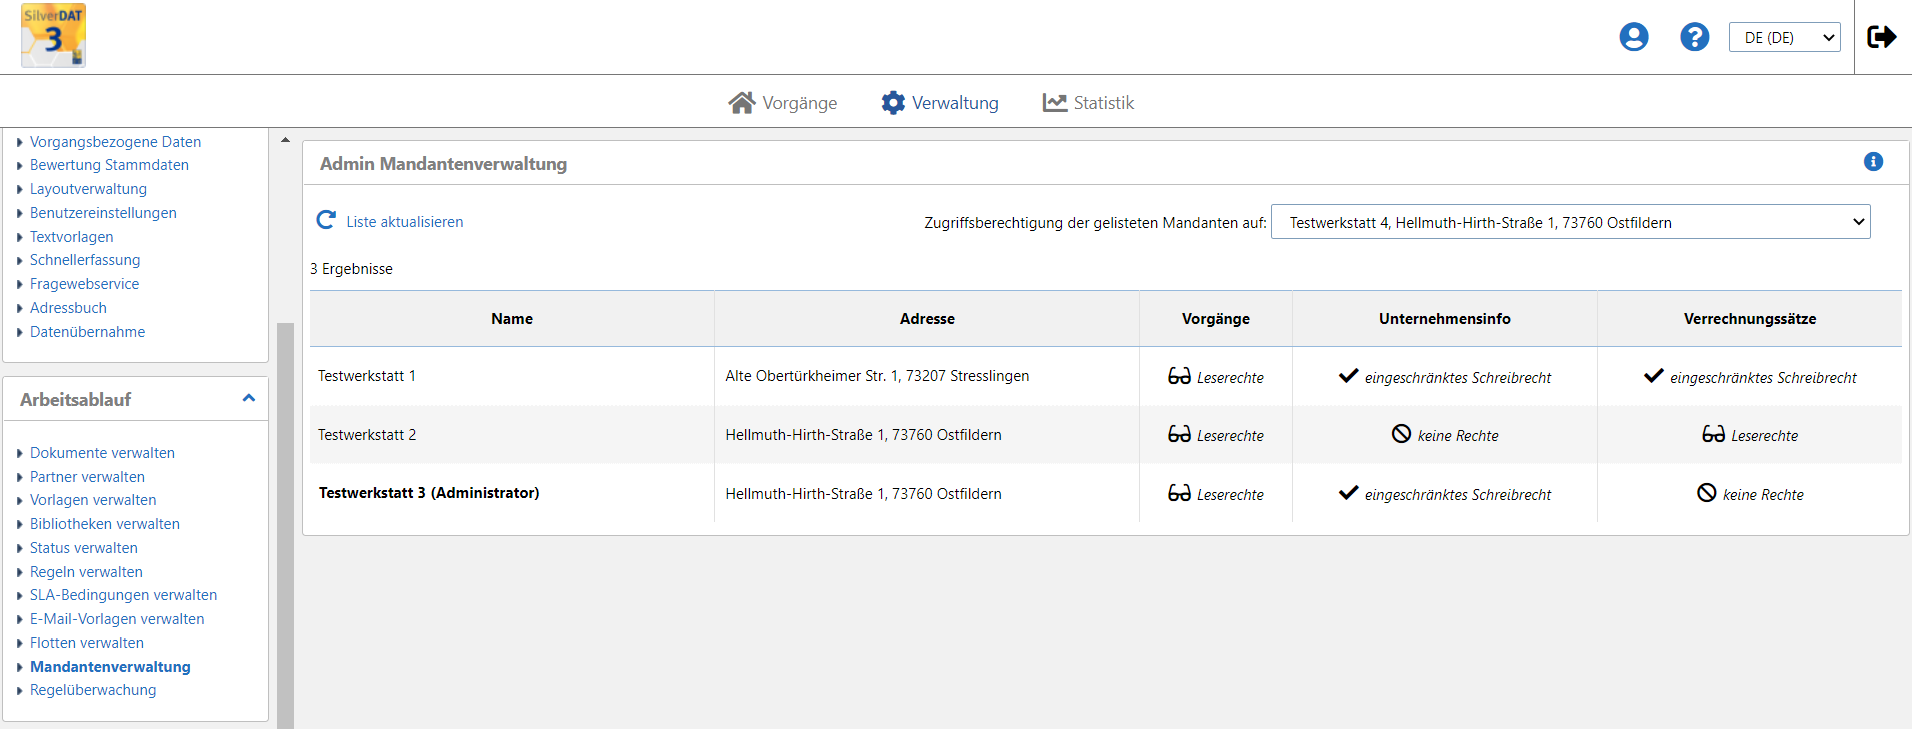Click the home icon next to Vorgänge
Image resolution: width=1912 pixels, height=729 pixels.
tap(742, 103)
